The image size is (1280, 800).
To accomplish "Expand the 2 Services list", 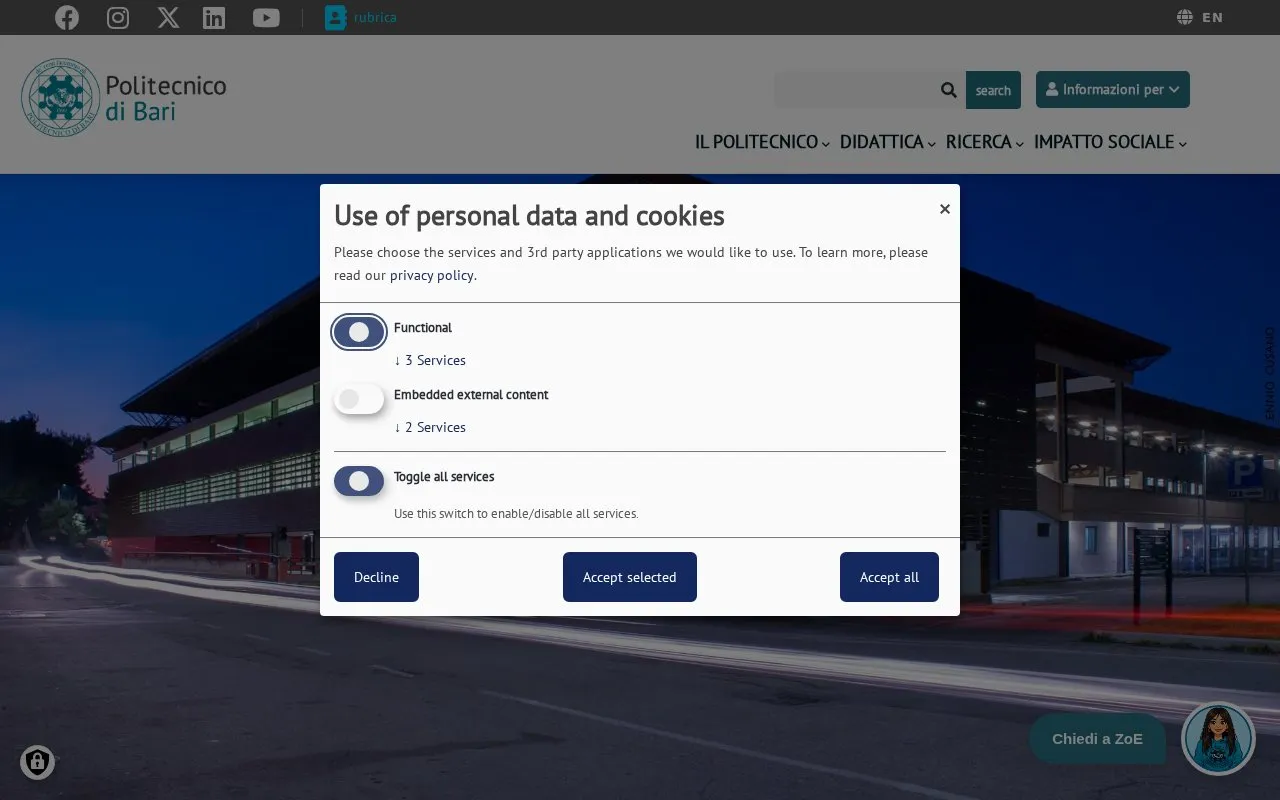I will click(430, 427).
